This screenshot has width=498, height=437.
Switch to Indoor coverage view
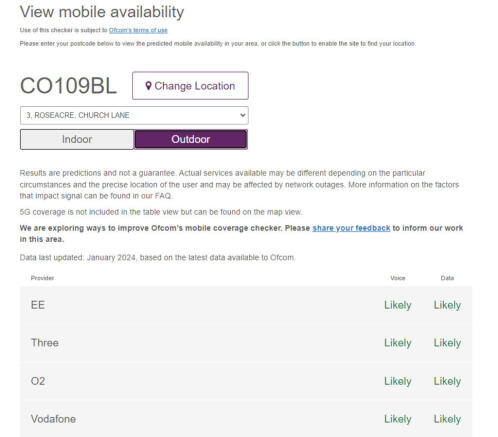(77, 139)
